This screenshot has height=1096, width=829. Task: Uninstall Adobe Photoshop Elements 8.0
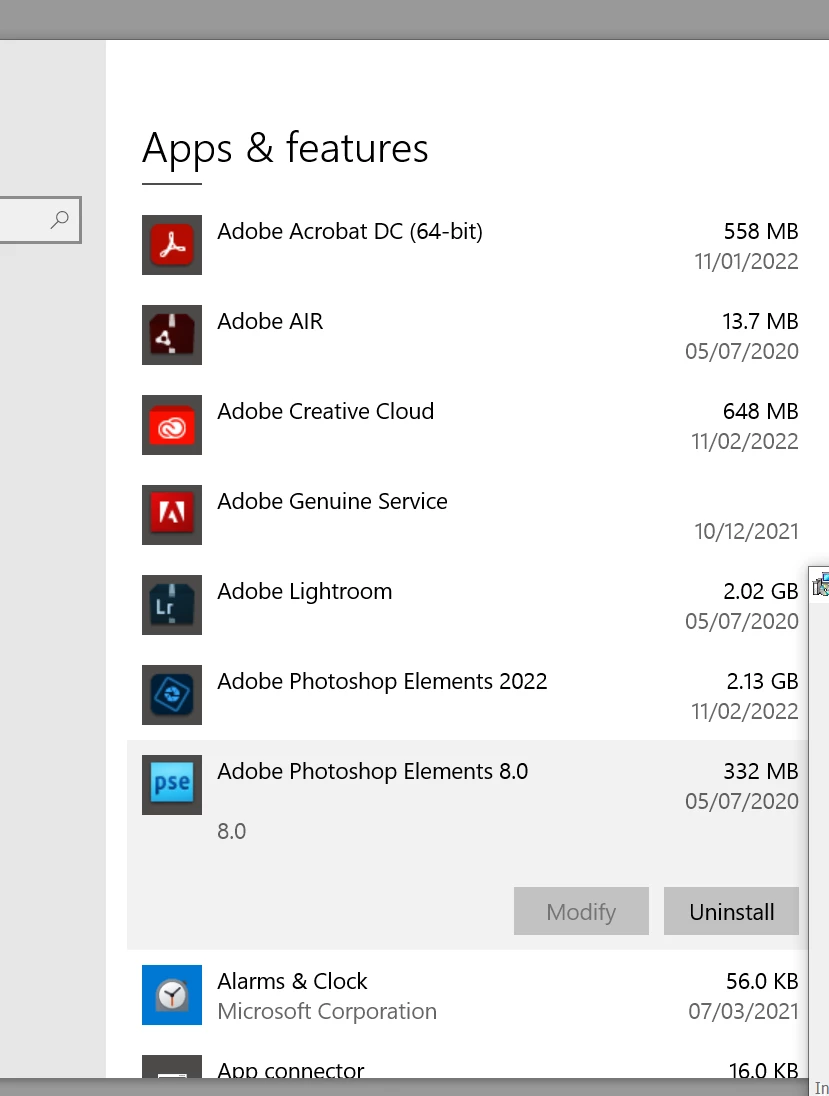tap(731, 911)
